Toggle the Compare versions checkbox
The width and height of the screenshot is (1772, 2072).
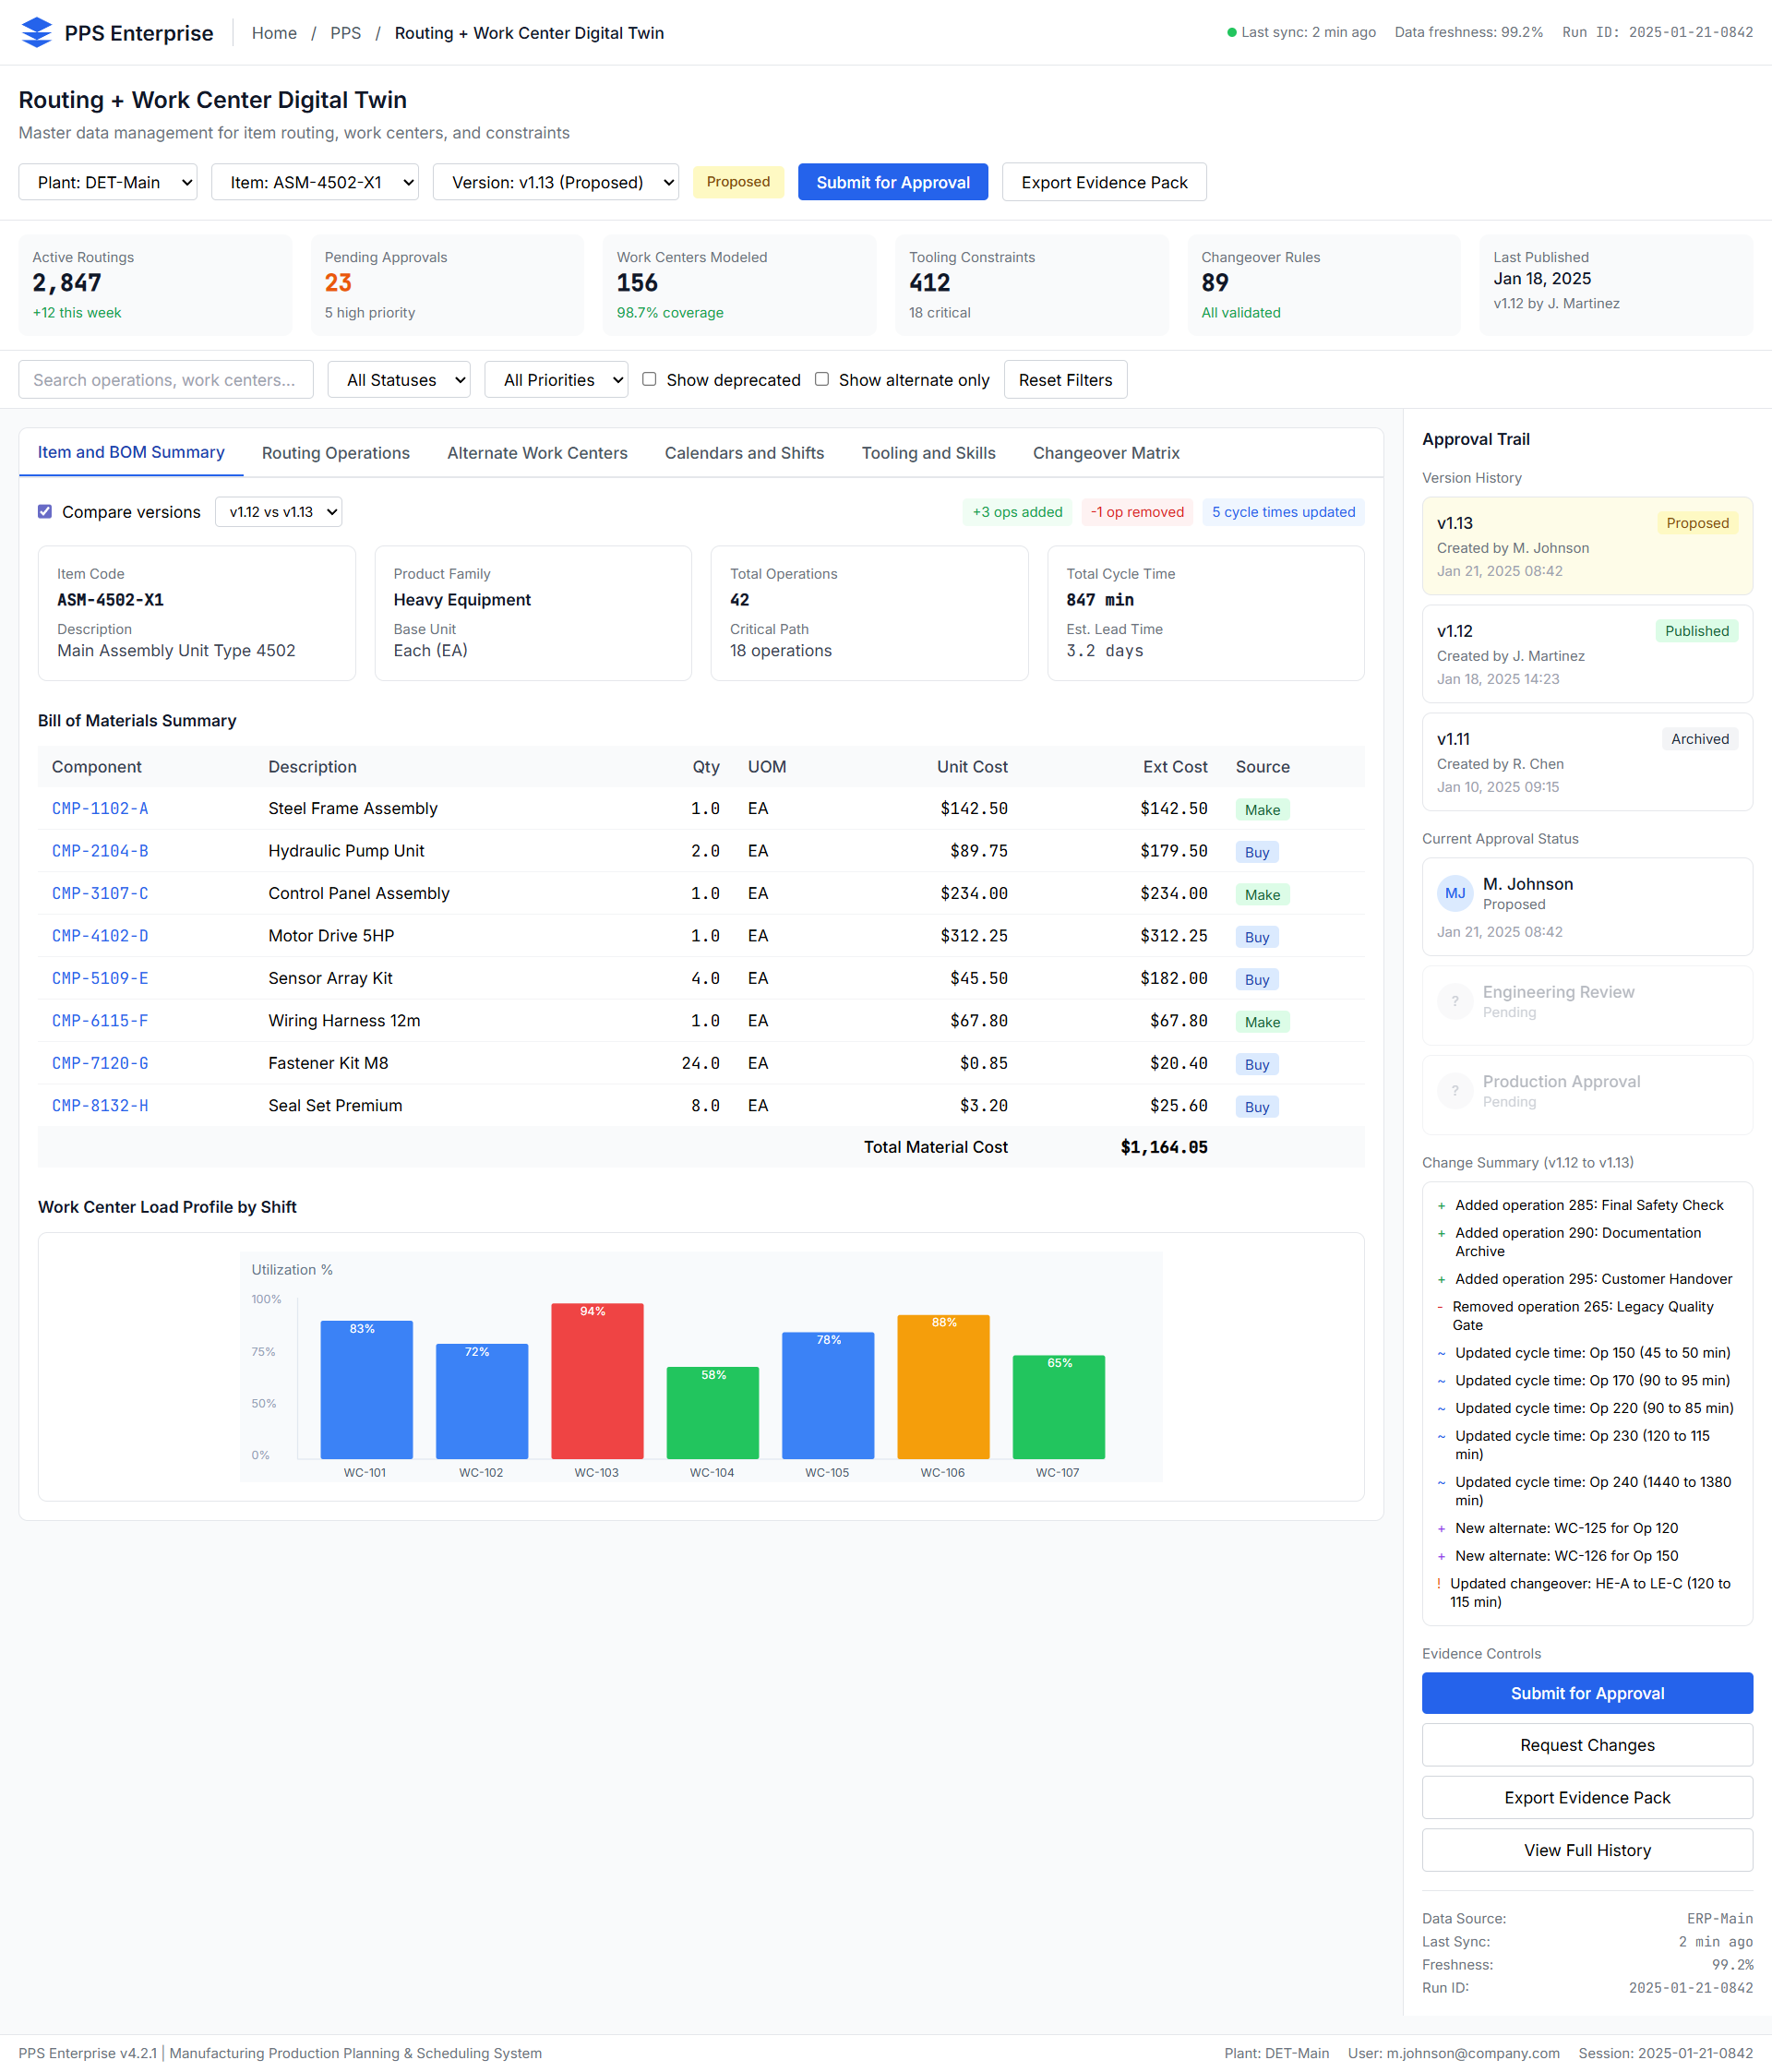[45, 511]
